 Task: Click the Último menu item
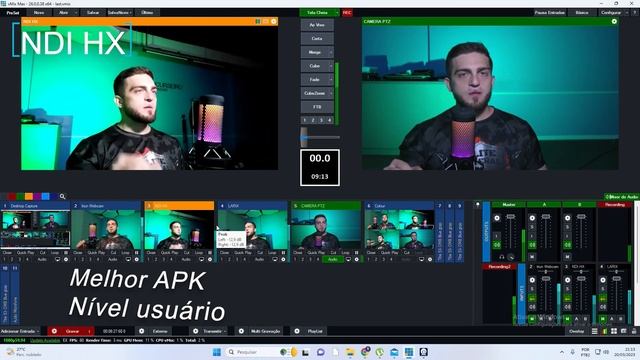[x=147, y=13]
